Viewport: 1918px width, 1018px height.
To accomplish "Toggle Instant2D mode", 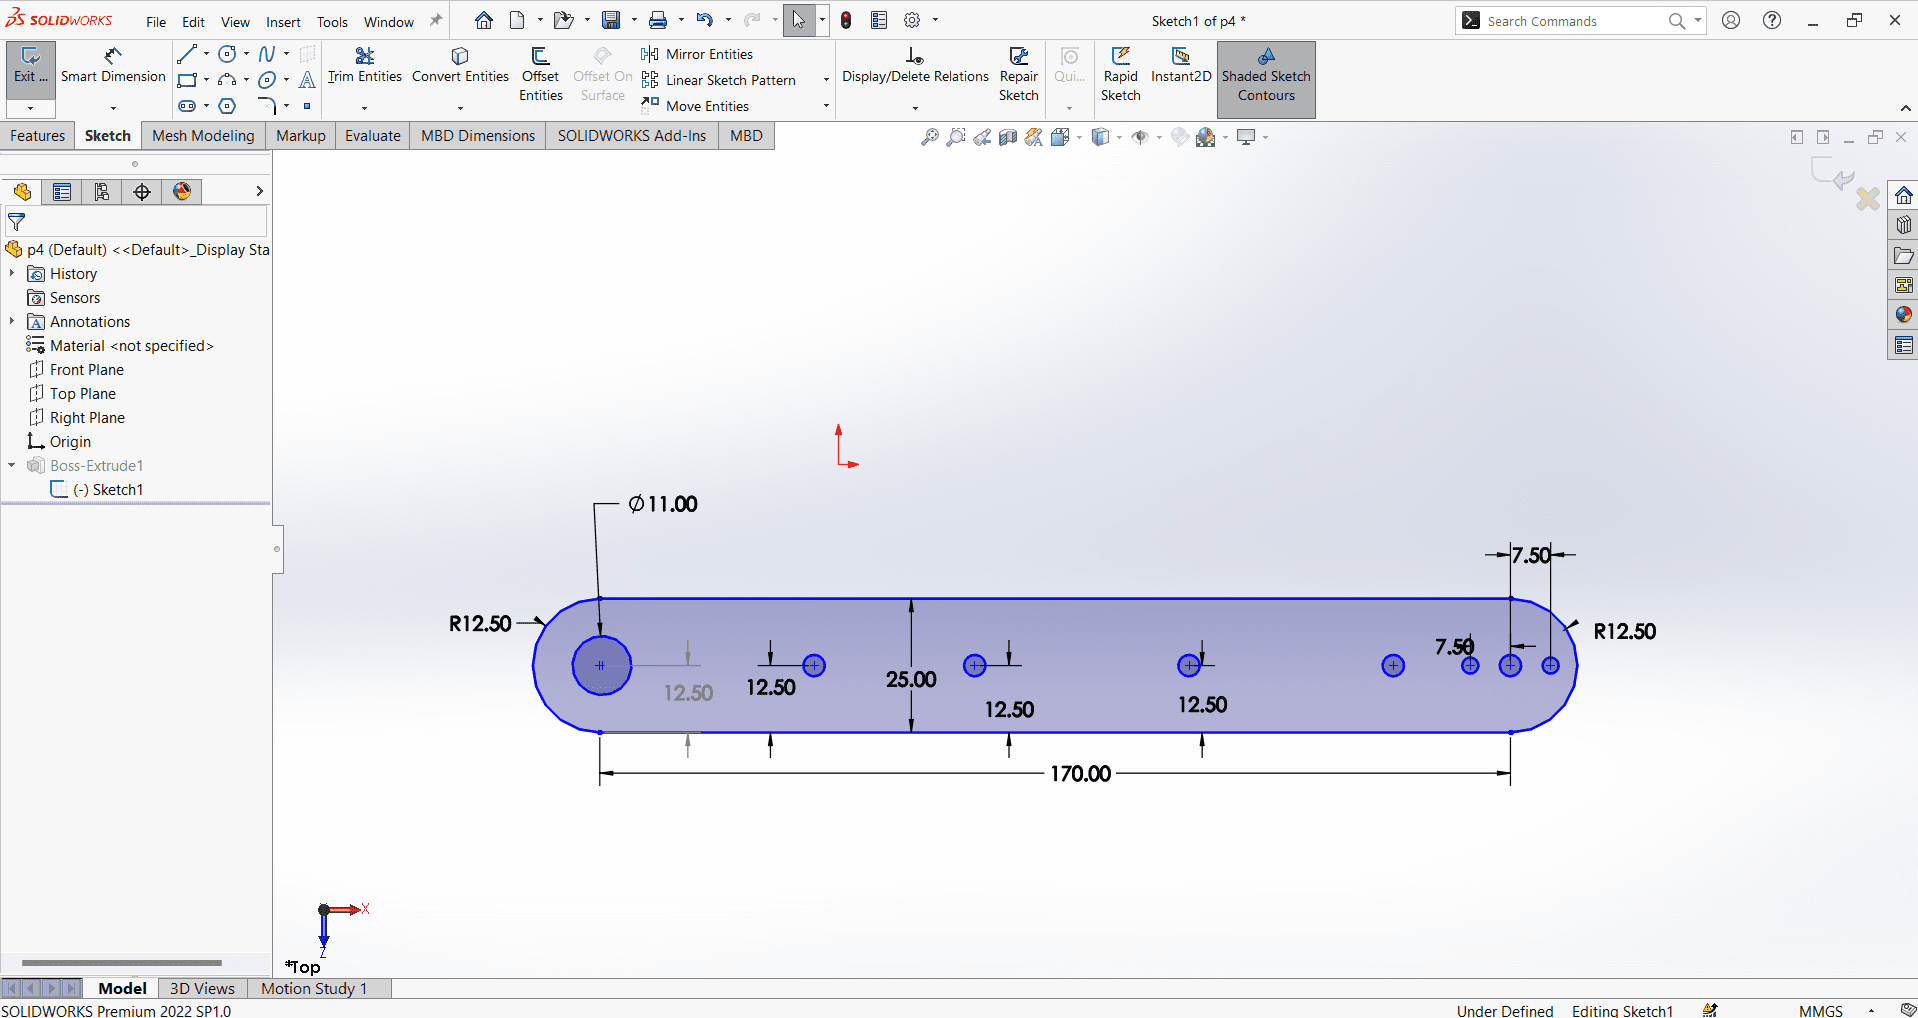I will pos(1181,66).
